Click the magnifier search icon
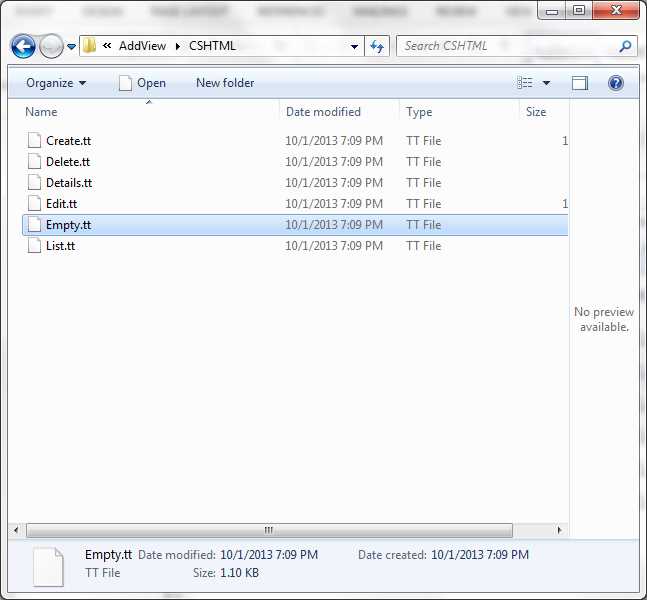647x600 pixels. coord(625,46)
